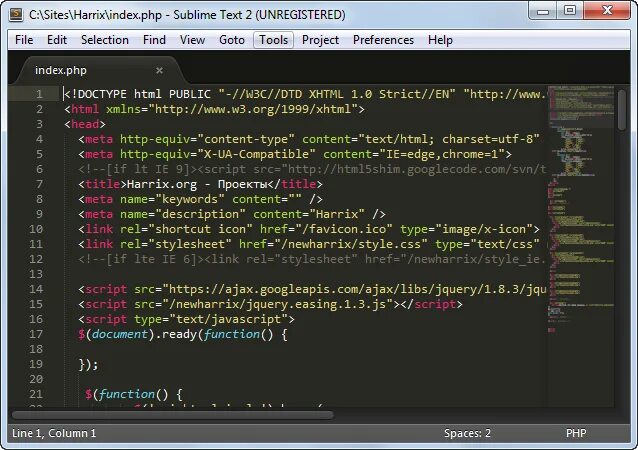Click googleapis jquery URL on line 14

[x=354, y=289]
